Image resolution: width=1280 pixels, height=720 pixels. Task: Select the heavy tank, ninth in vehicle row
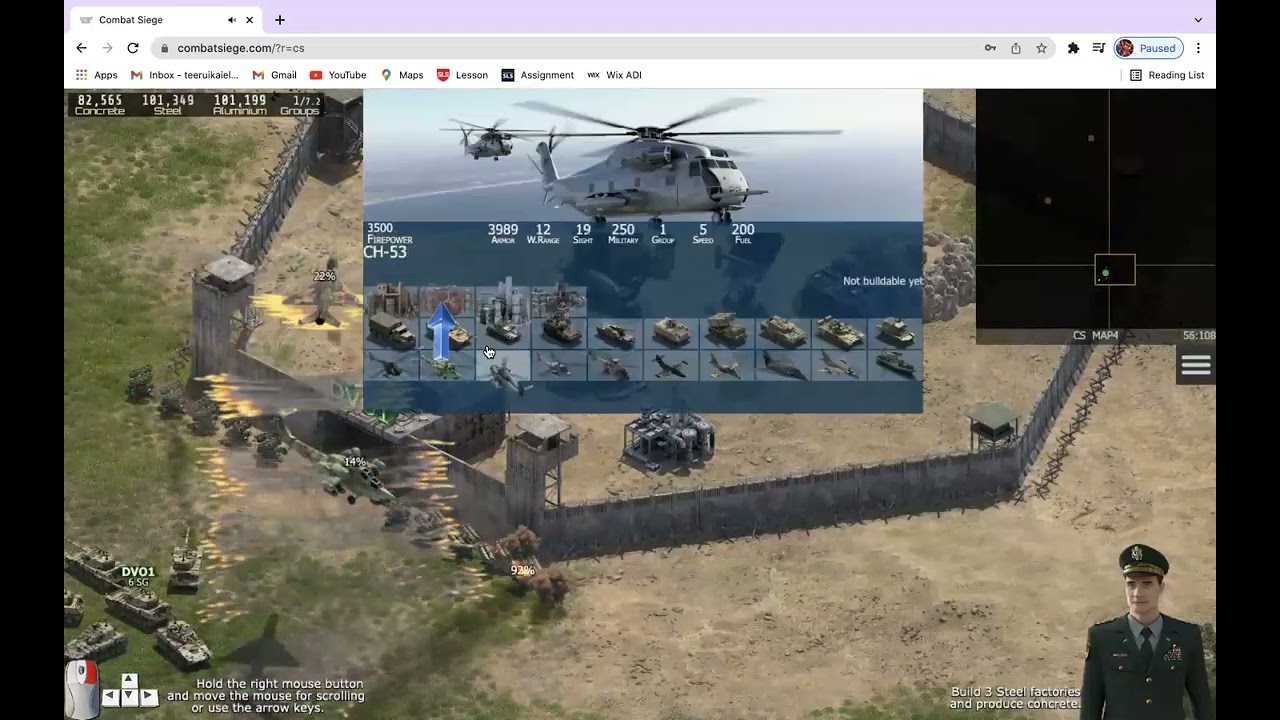tap(839, 332)
